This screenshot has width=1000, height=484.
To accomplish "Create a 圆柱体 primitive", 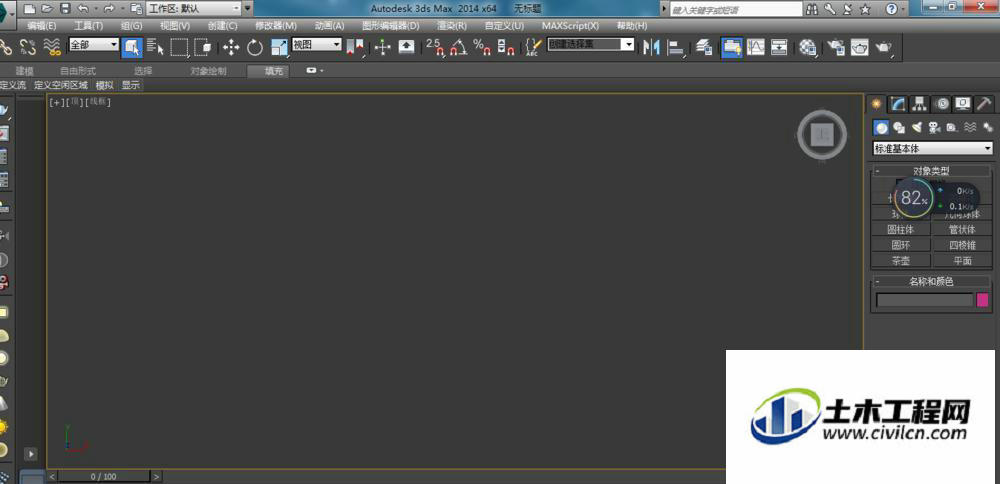I will pyautogui.click(x=901, y=230).
